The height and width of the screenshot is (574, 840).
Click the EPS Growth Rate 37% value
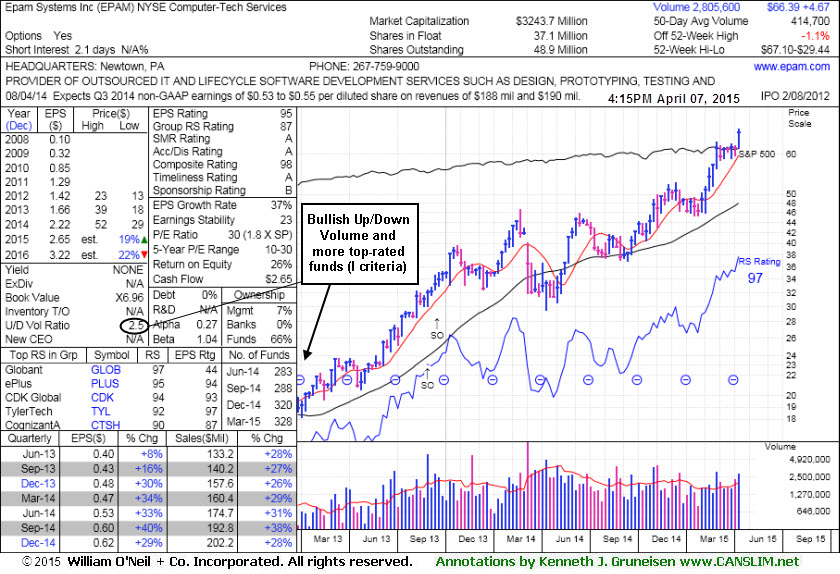282,205
